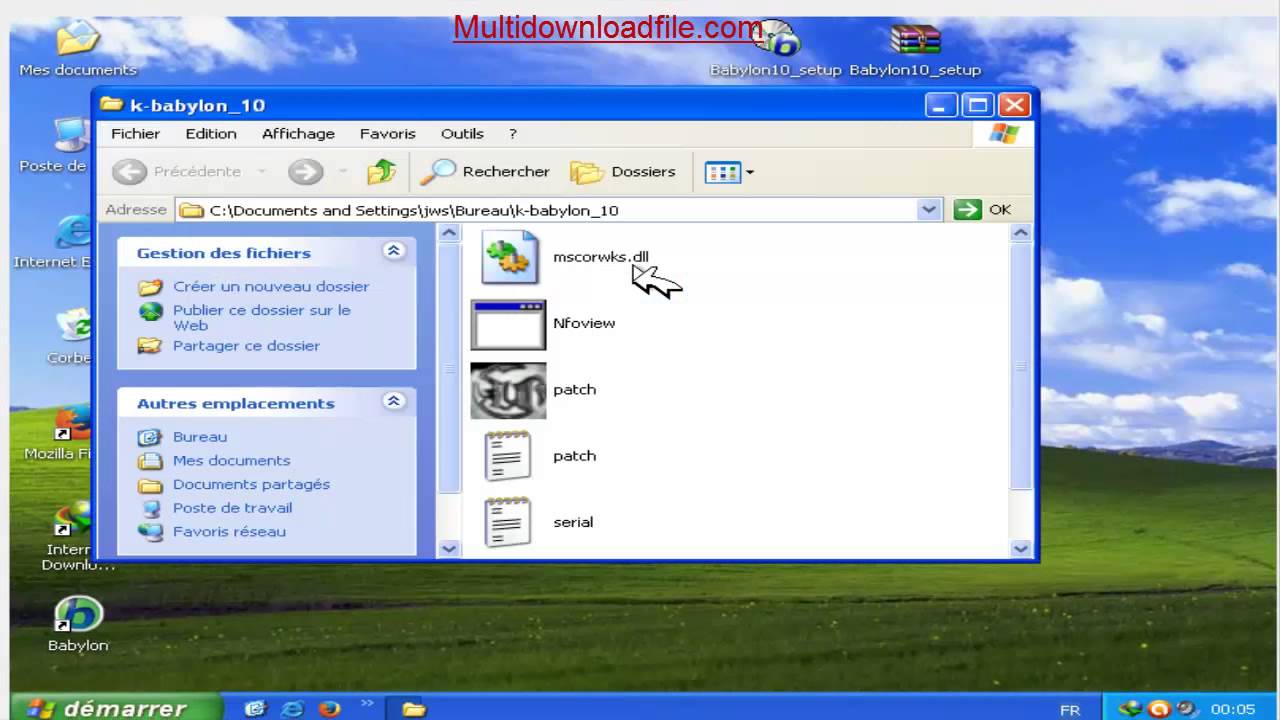Open Documents partagés link
Image resolution: width=1280 pixels, height=720 pixels.
coord(251,485)
